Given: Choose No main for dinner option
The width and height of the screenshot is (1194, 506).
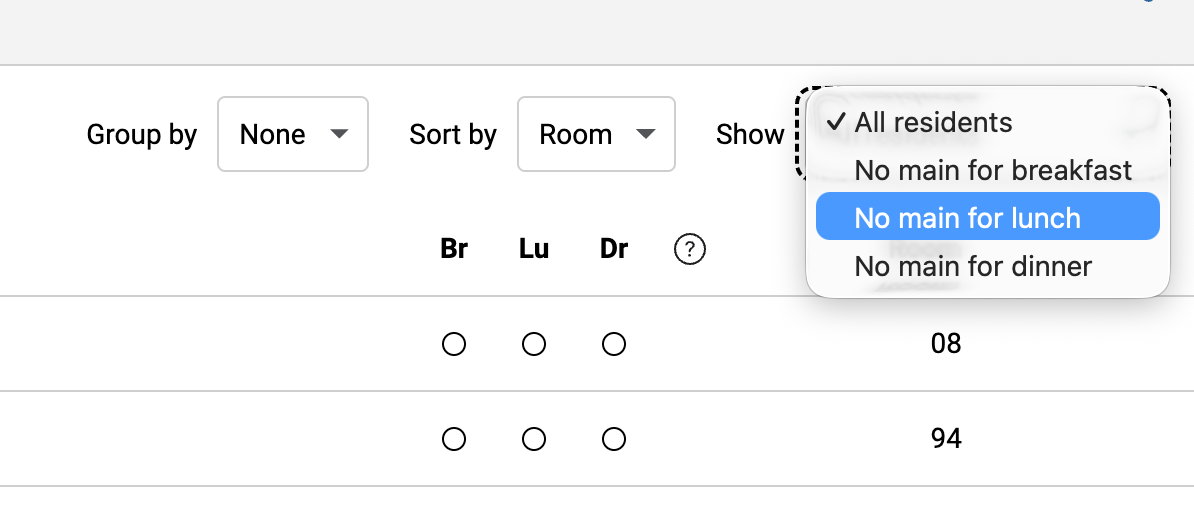Looking at the screenshot, I should tap(973, 266).
